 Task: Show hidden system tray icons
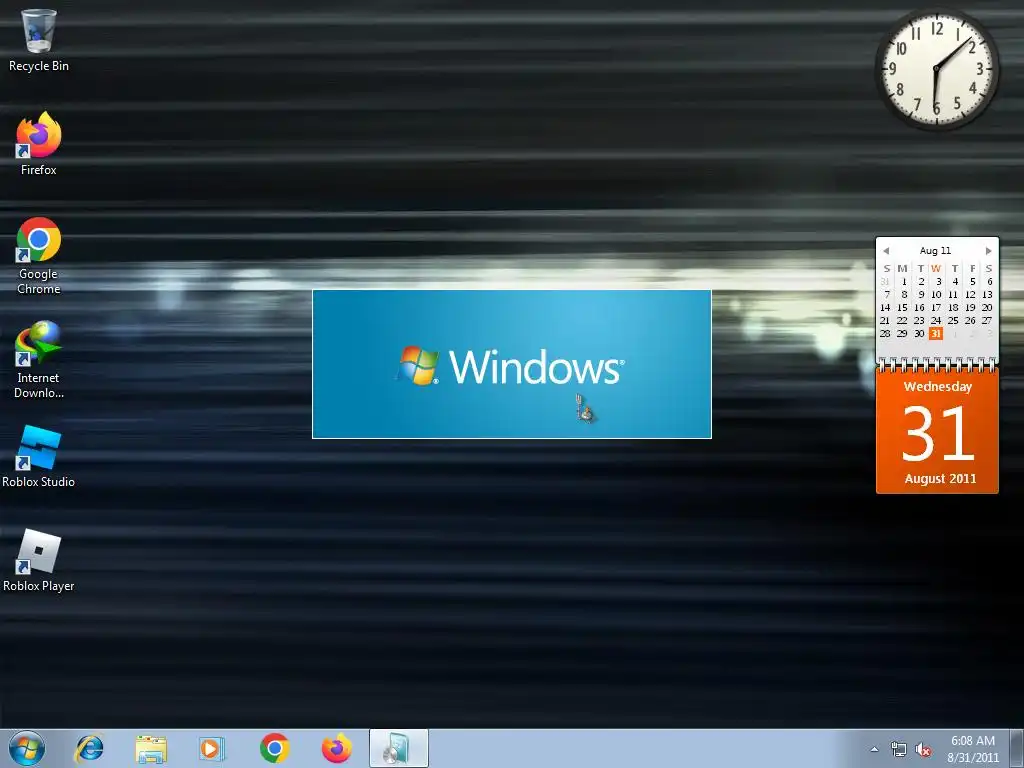coord(874,749)
